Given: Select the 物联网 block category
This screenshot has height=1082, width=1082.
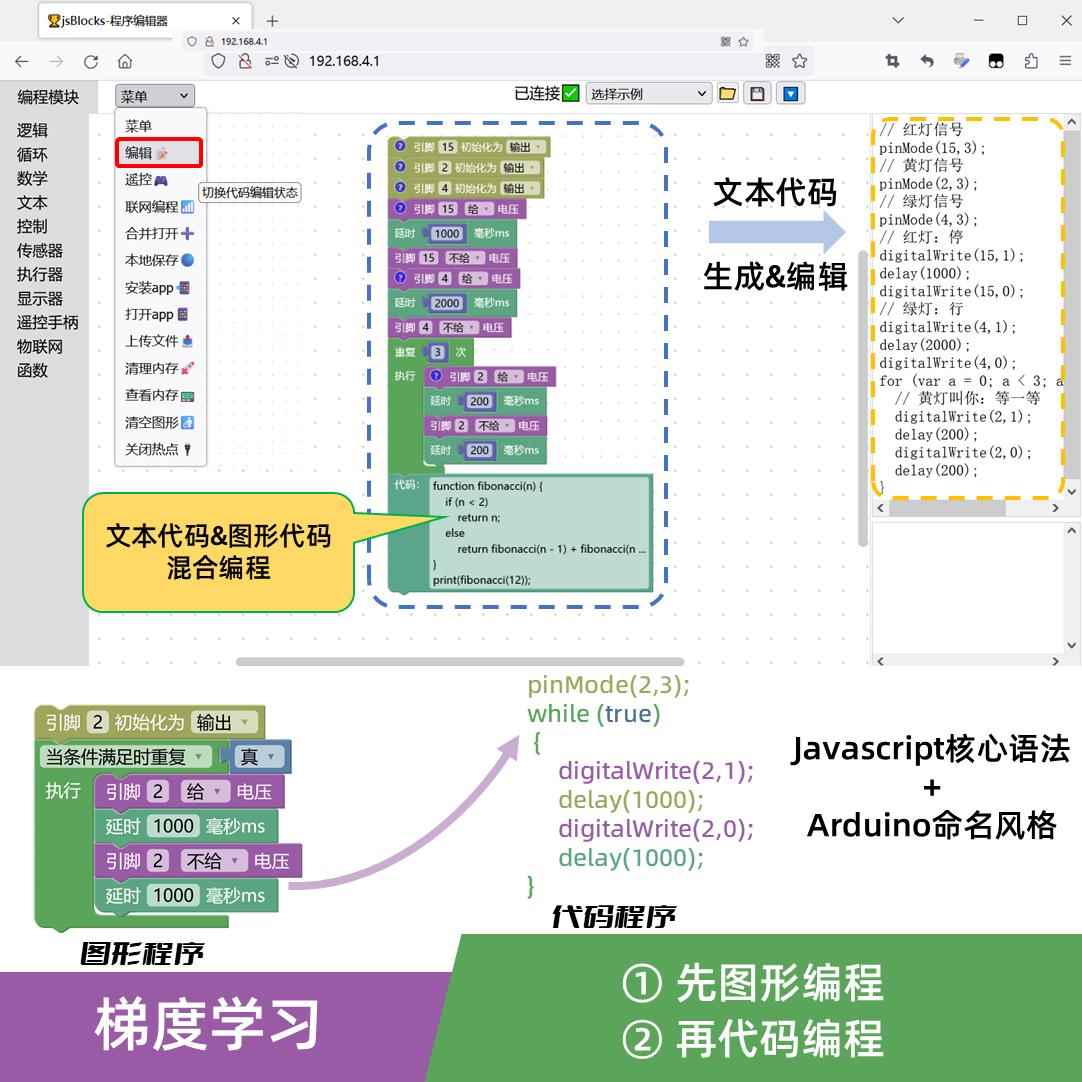Looking at the screenshot, I should coord(38,347).
